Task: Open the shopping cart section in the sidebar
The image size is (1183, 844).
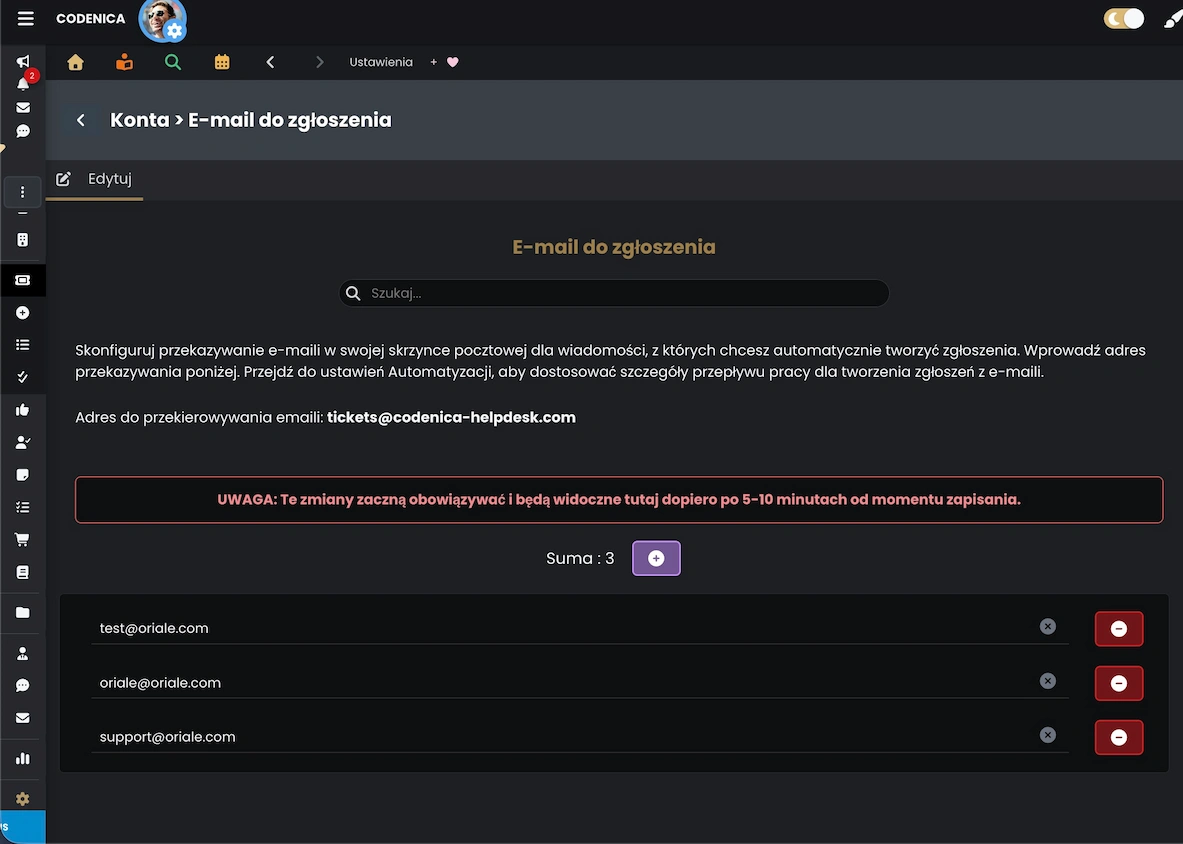Action: 22,539
